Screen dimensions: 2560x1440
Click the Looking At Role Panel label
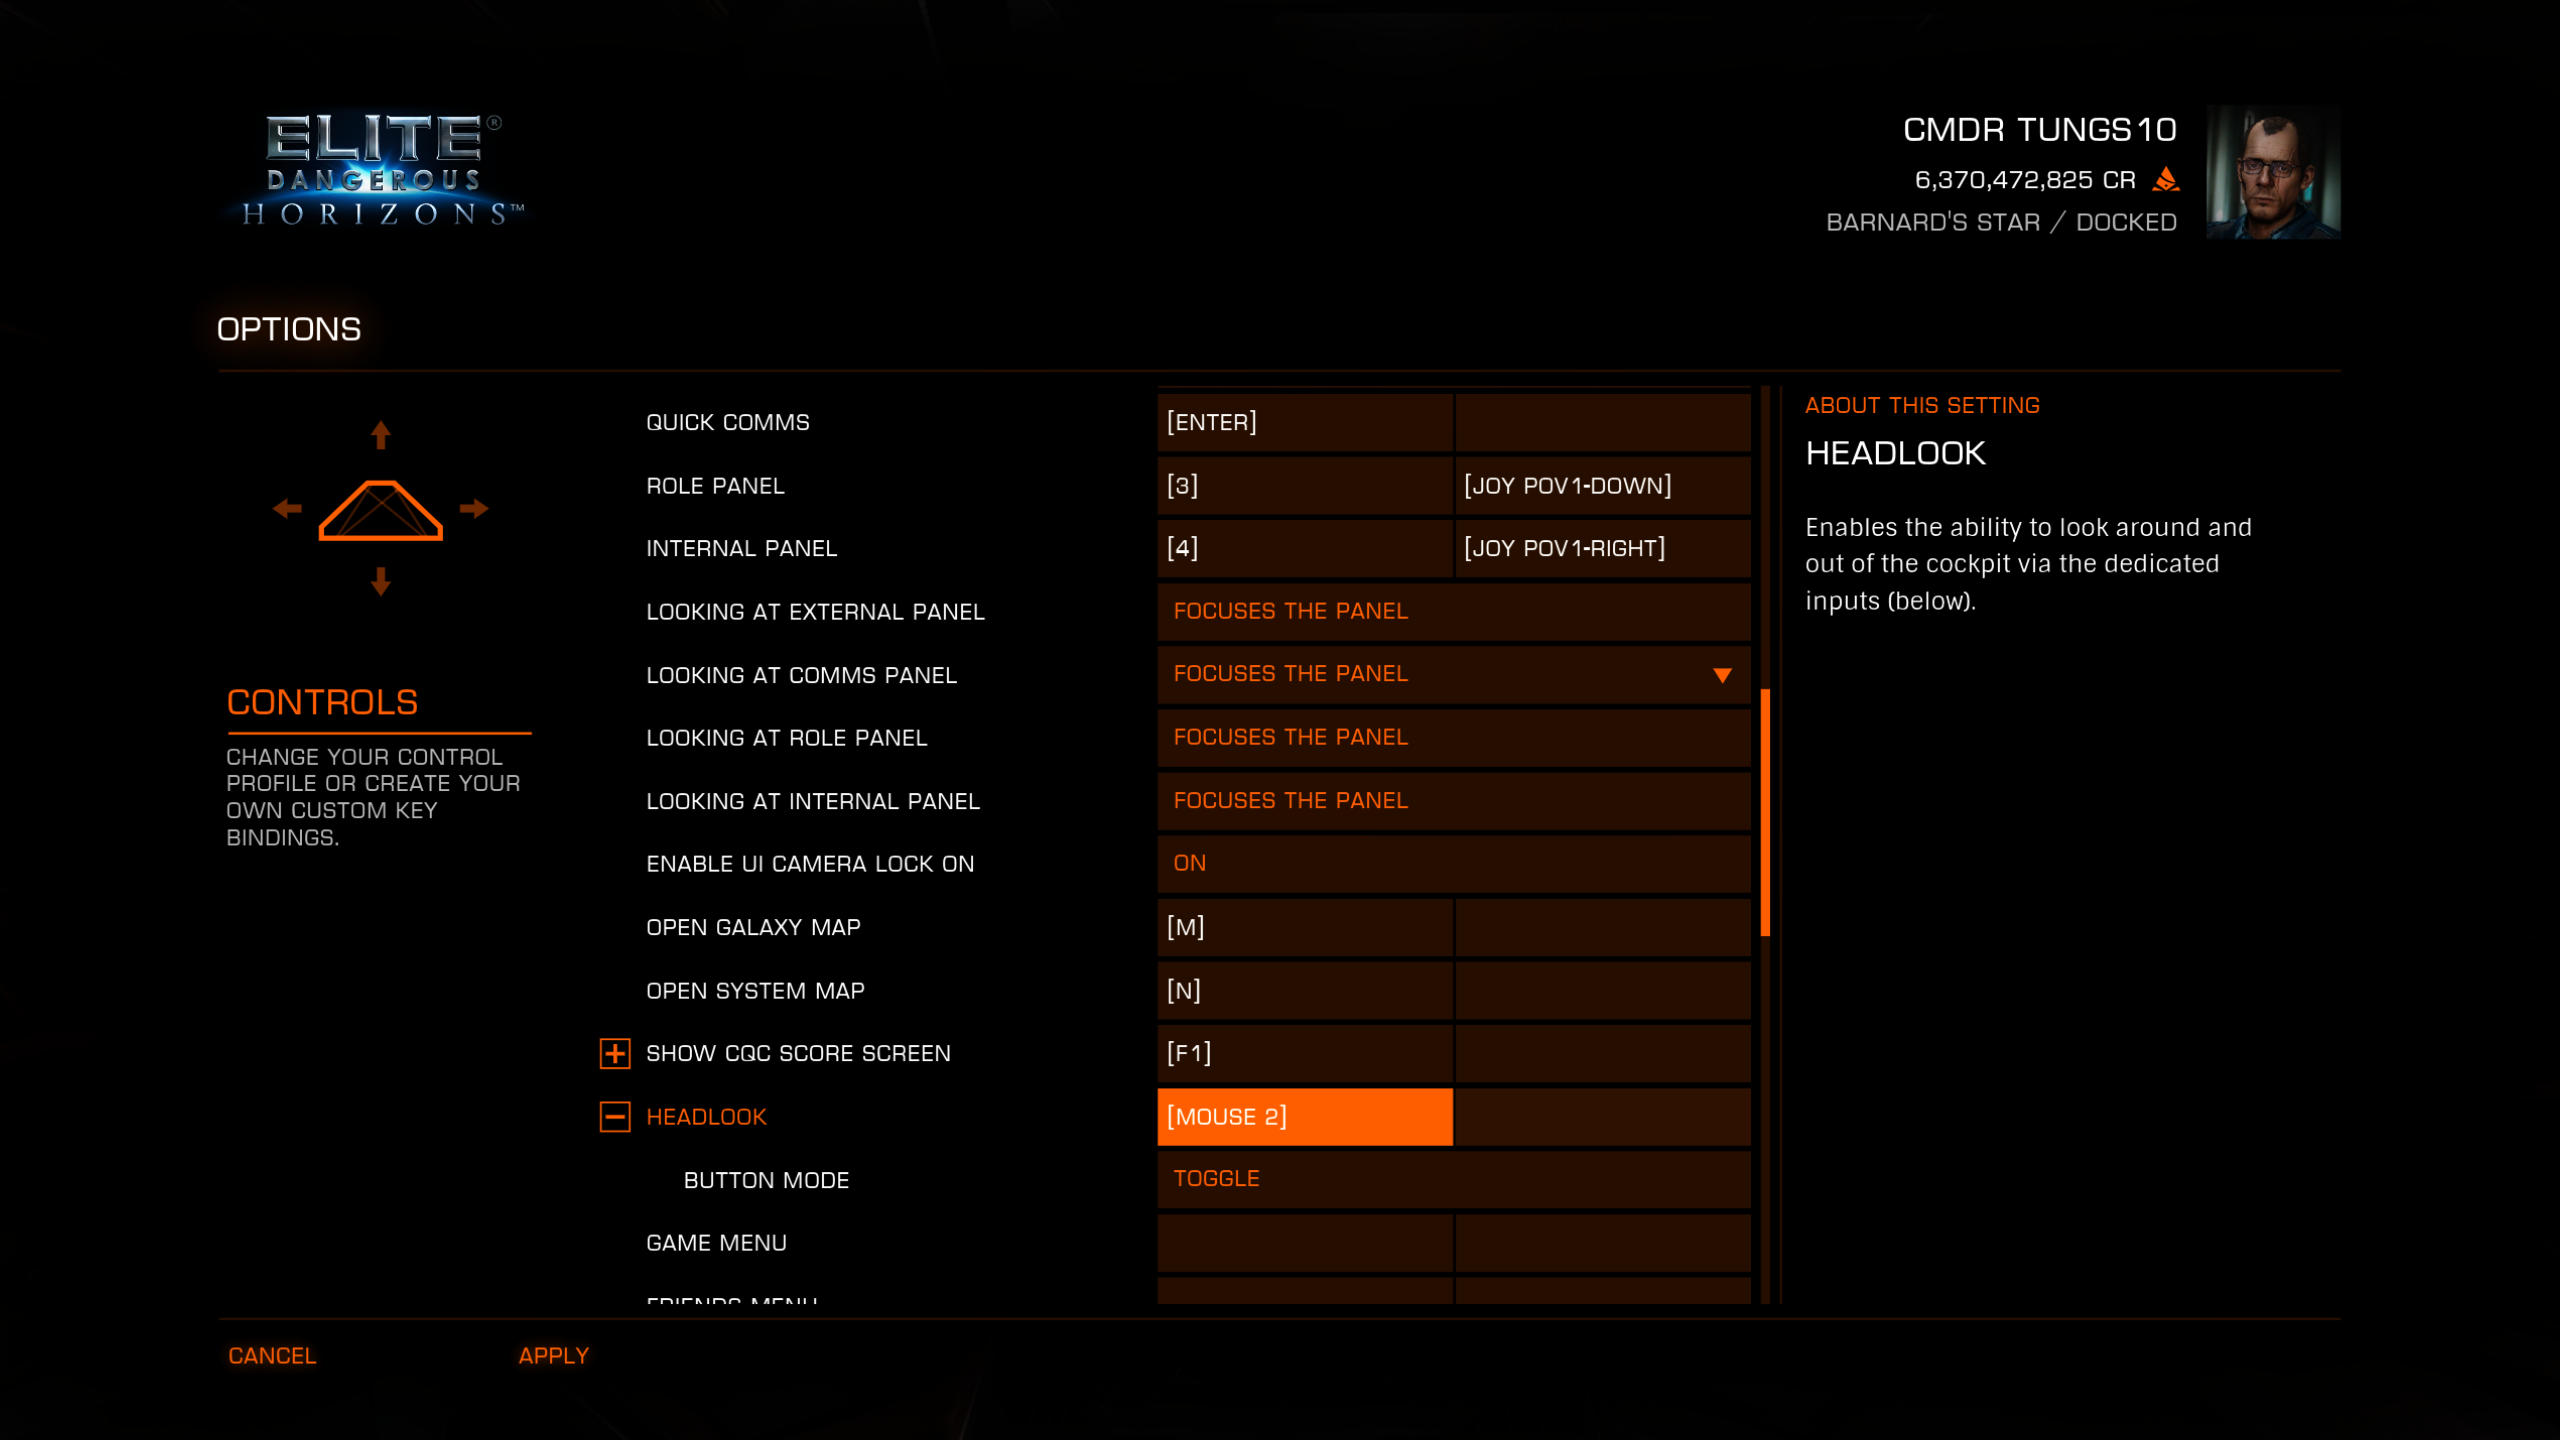[x=786, y=738]
